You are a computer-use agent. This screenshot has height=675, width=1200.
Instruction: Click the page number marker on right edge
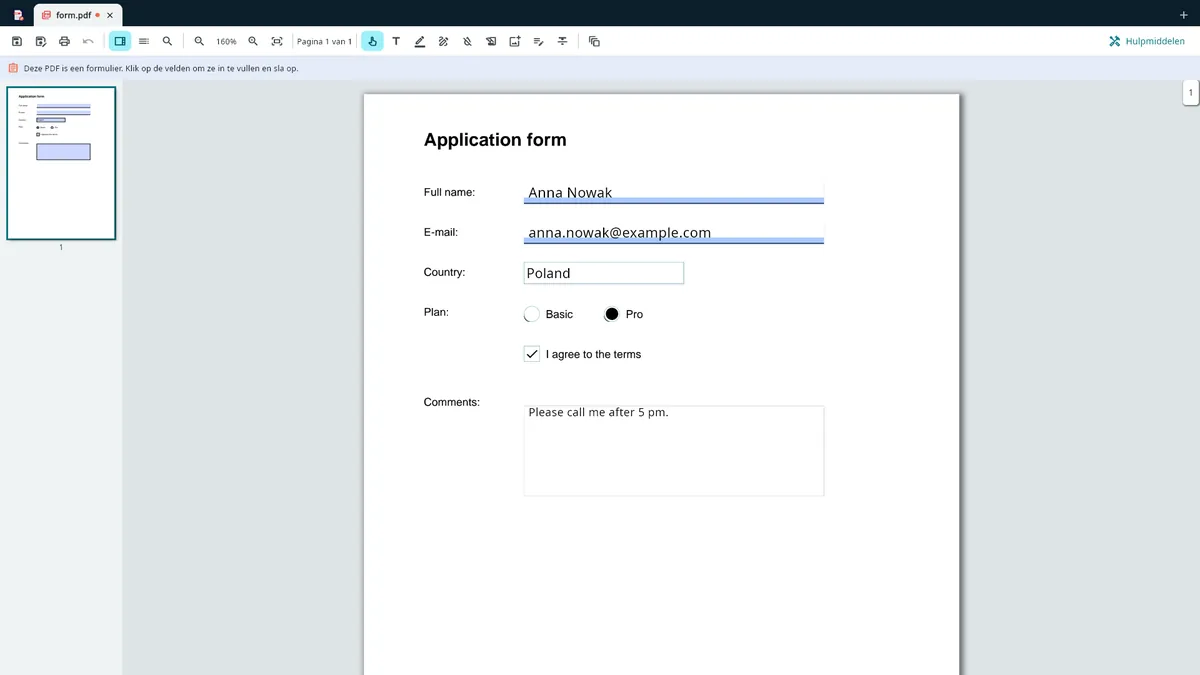[1190, 93]
